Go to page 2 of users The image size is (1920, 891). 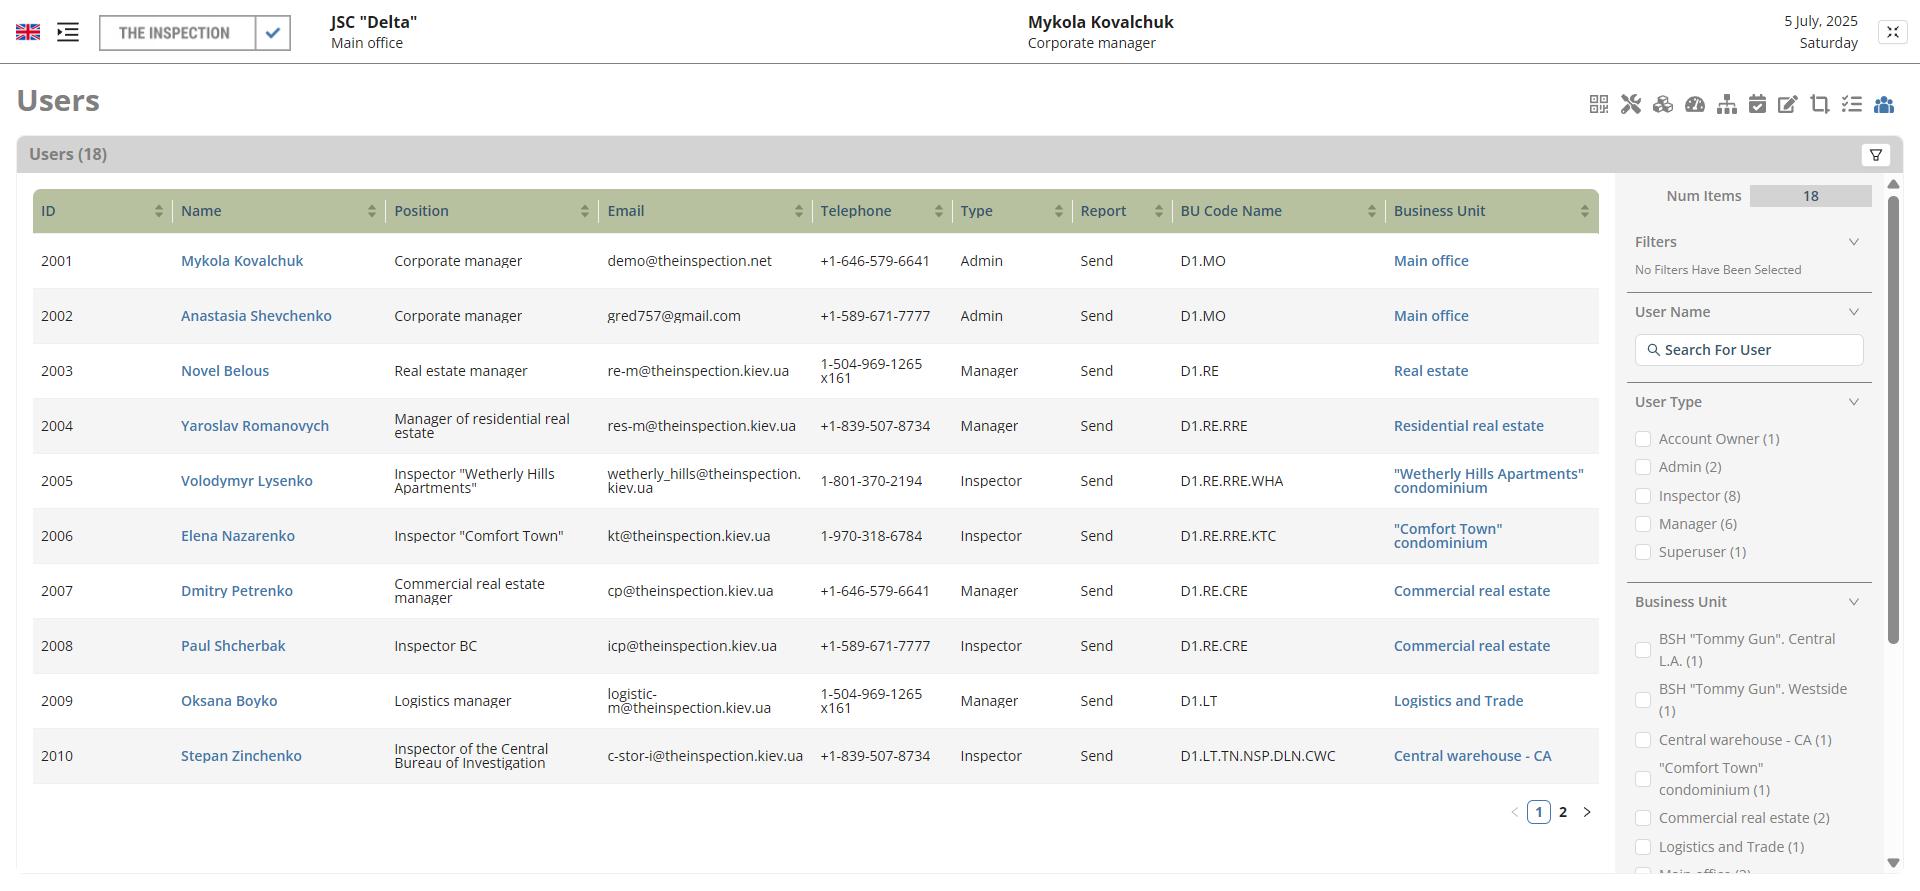tap(1563, 812)
